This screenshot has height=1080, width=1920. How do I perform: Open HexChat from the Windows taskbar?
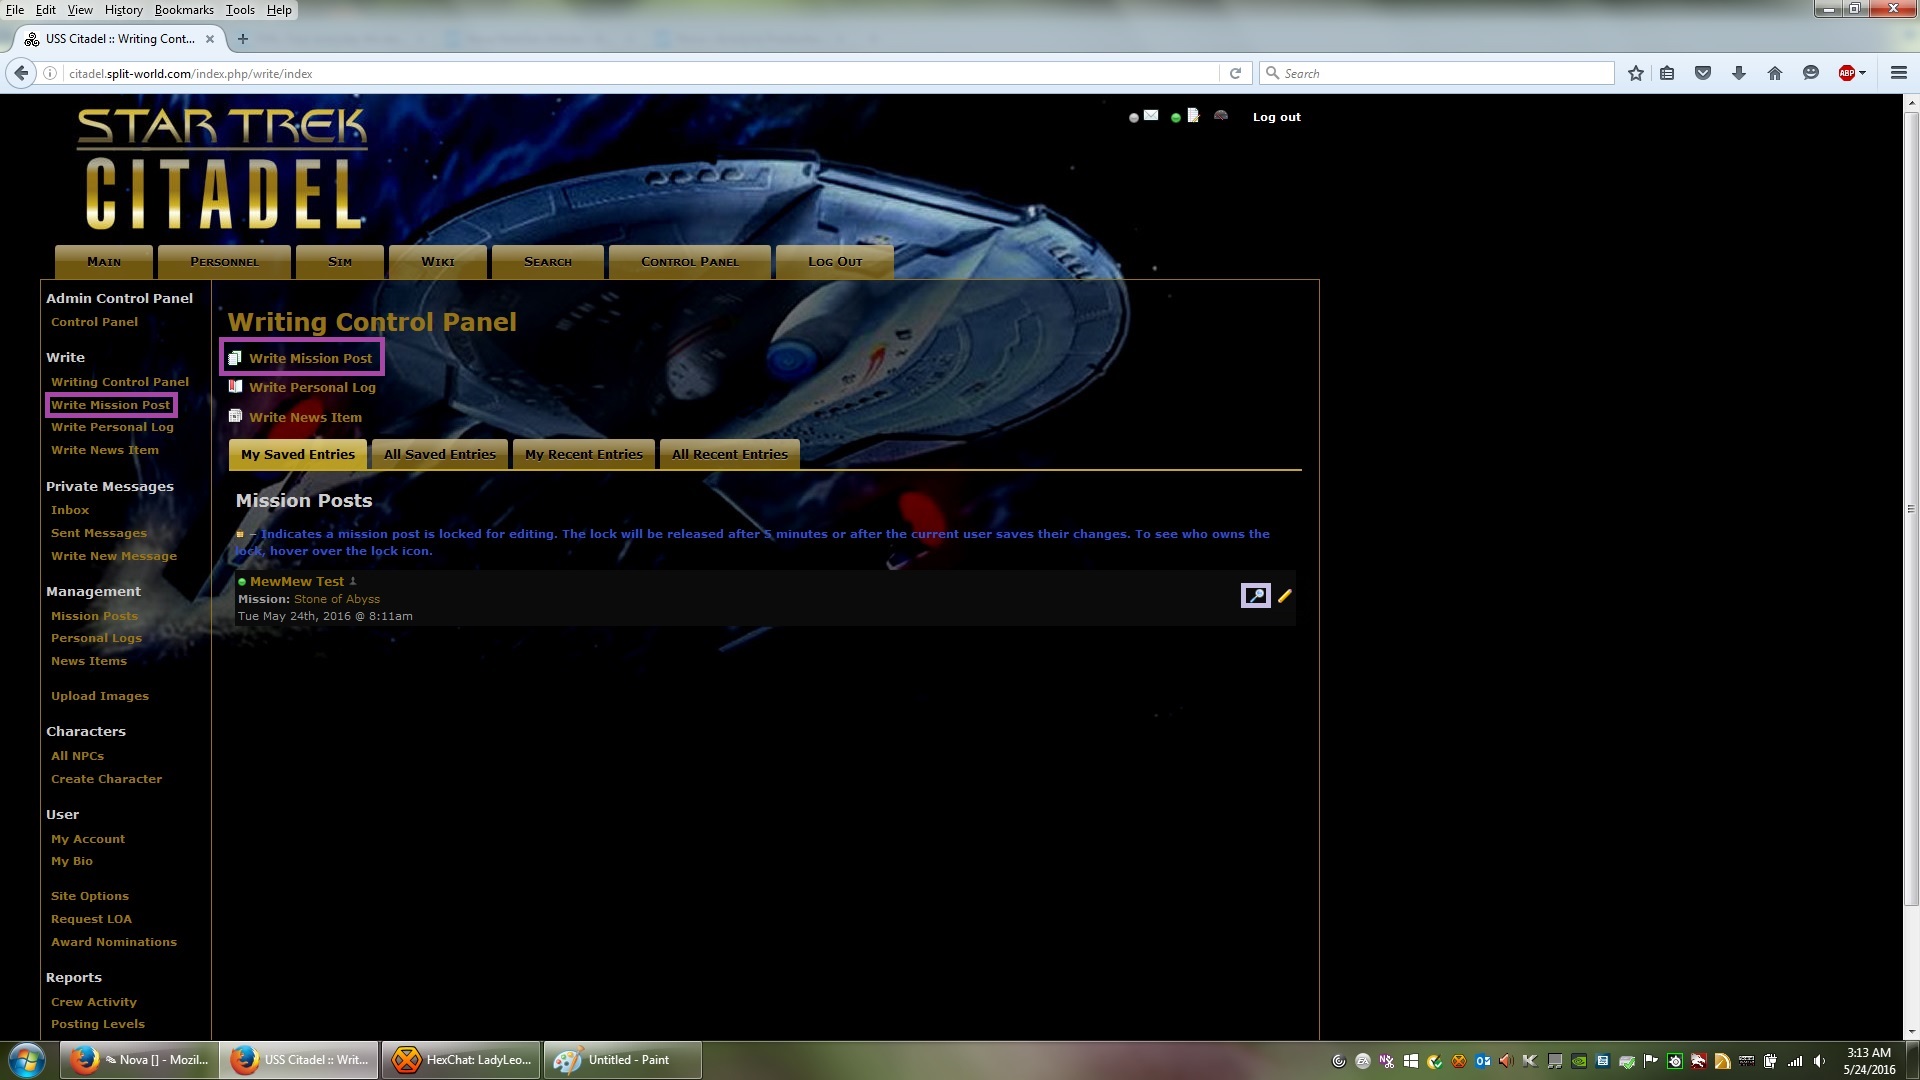(x=461, y=1060)
